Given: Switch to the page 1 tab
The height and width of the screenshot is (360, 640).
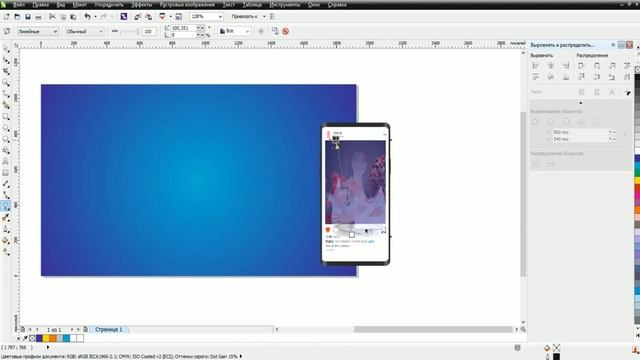Looking at the screenshot, I should [109, 329].
